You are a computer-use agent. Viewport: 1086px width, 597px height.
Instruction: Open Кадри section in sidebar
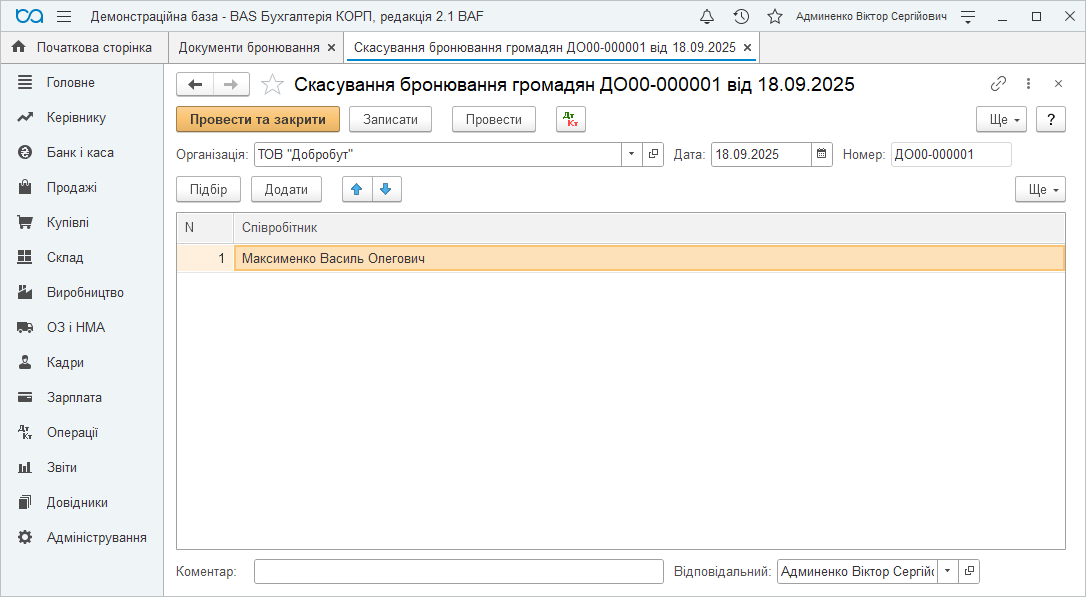click(x=65, y=362)
